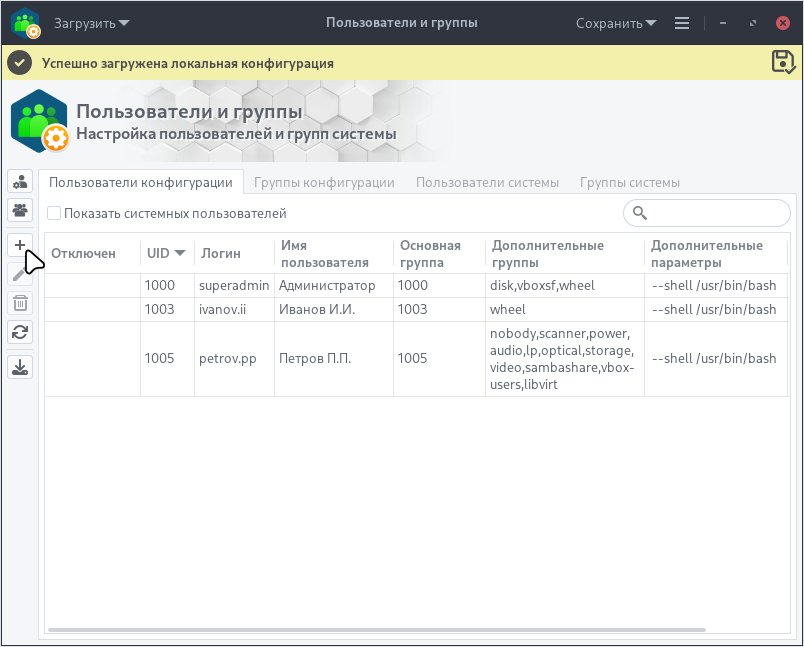The width and height of the screenshot is (804, 647).
Task: Open the application hamburger menu
Action: (681, 22)
